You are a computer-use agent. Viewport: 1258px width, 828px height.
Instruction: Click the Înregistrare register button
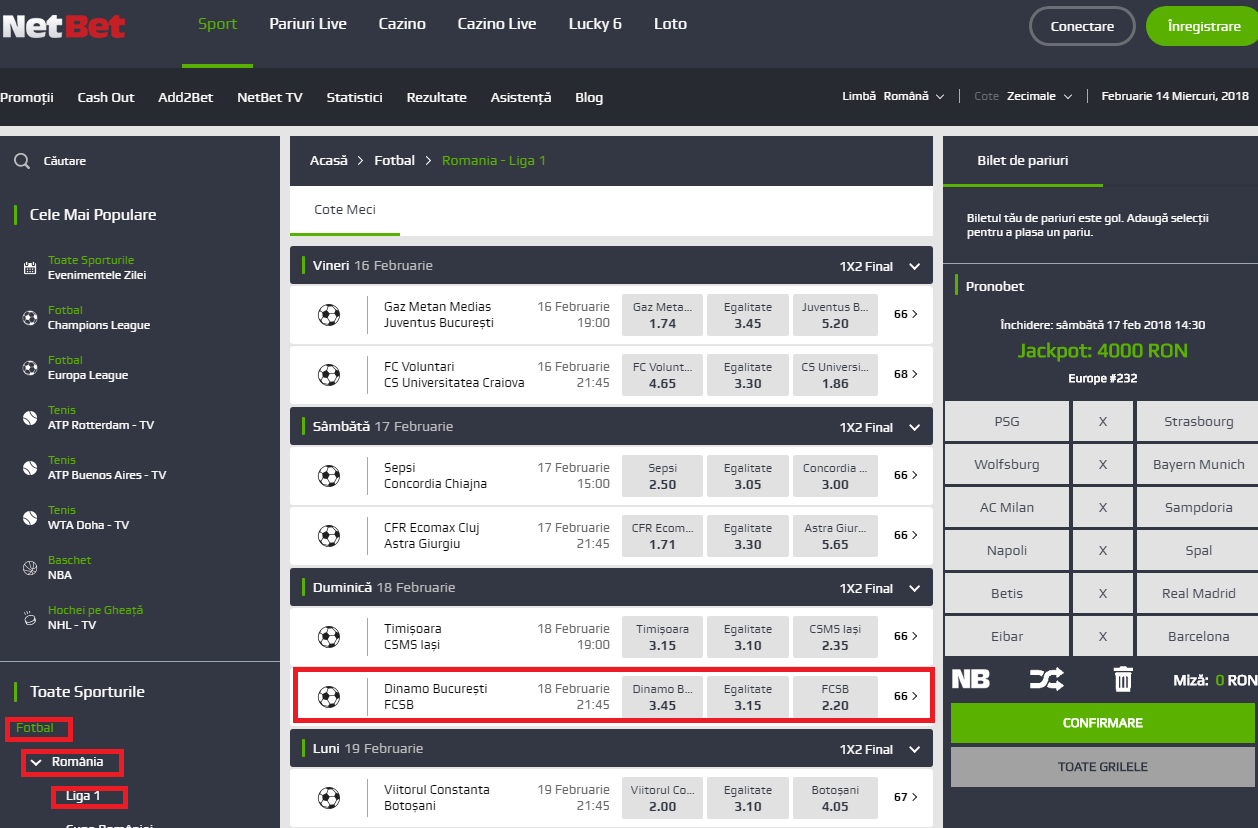pos(1202,27)
